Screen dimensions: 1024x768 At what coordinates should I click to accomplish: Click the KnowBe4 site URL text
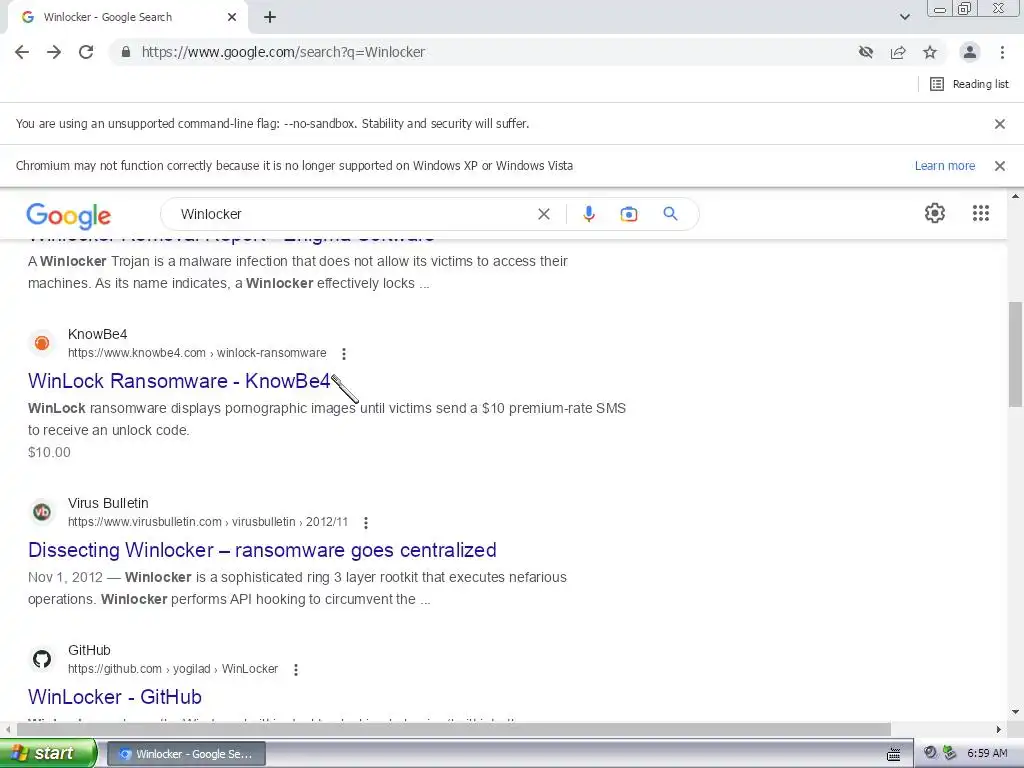(197, 353)
